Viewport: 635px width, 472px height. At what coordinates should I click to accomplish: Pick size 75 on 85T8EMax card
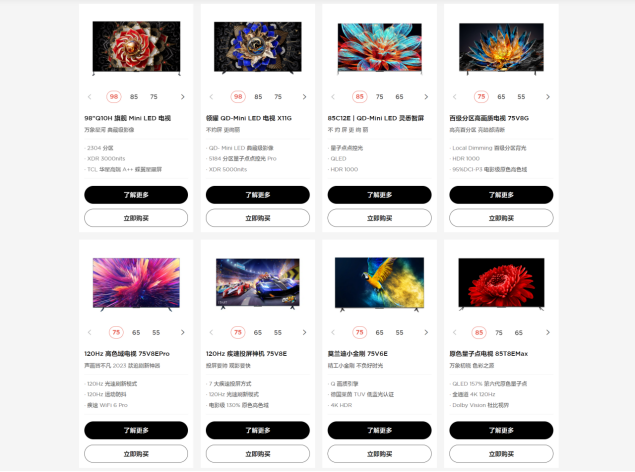(499, 332)
